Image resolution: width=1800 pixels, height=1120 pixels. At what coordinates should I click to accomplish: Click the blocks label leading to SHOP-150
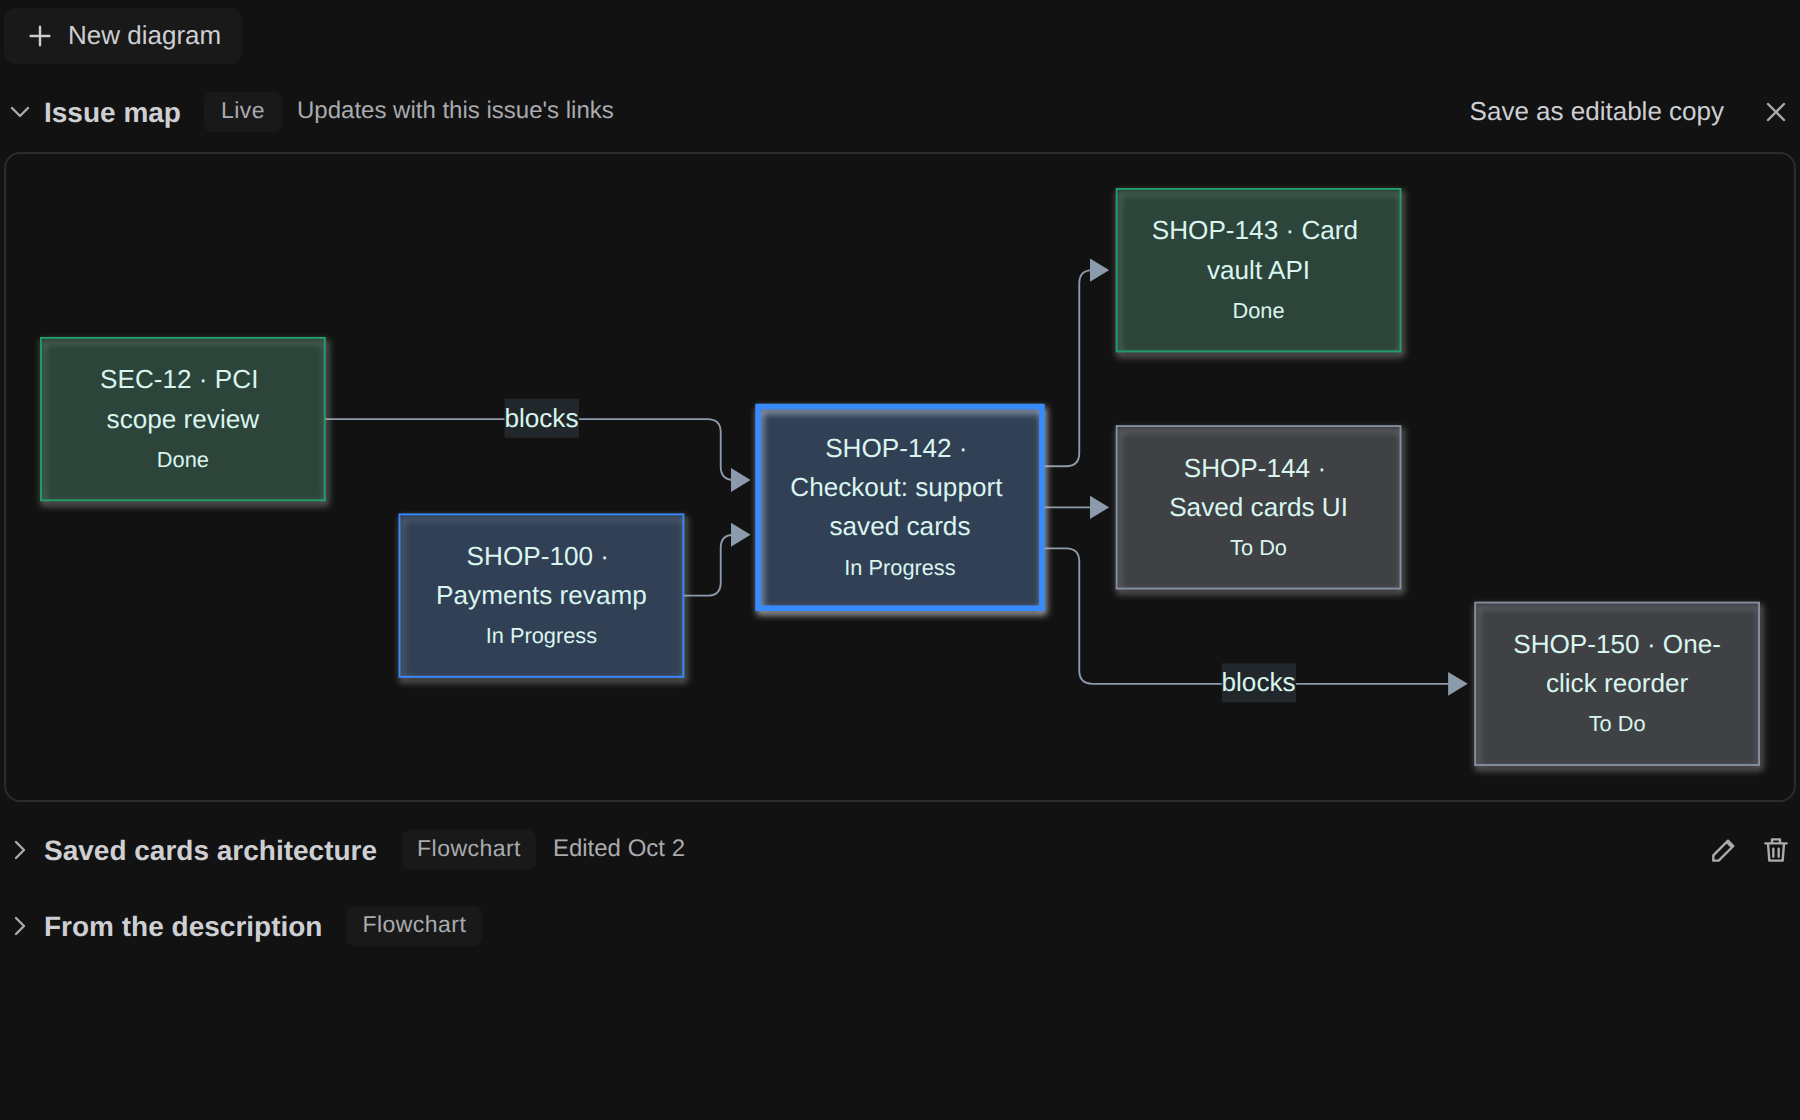coord(1258,682)
